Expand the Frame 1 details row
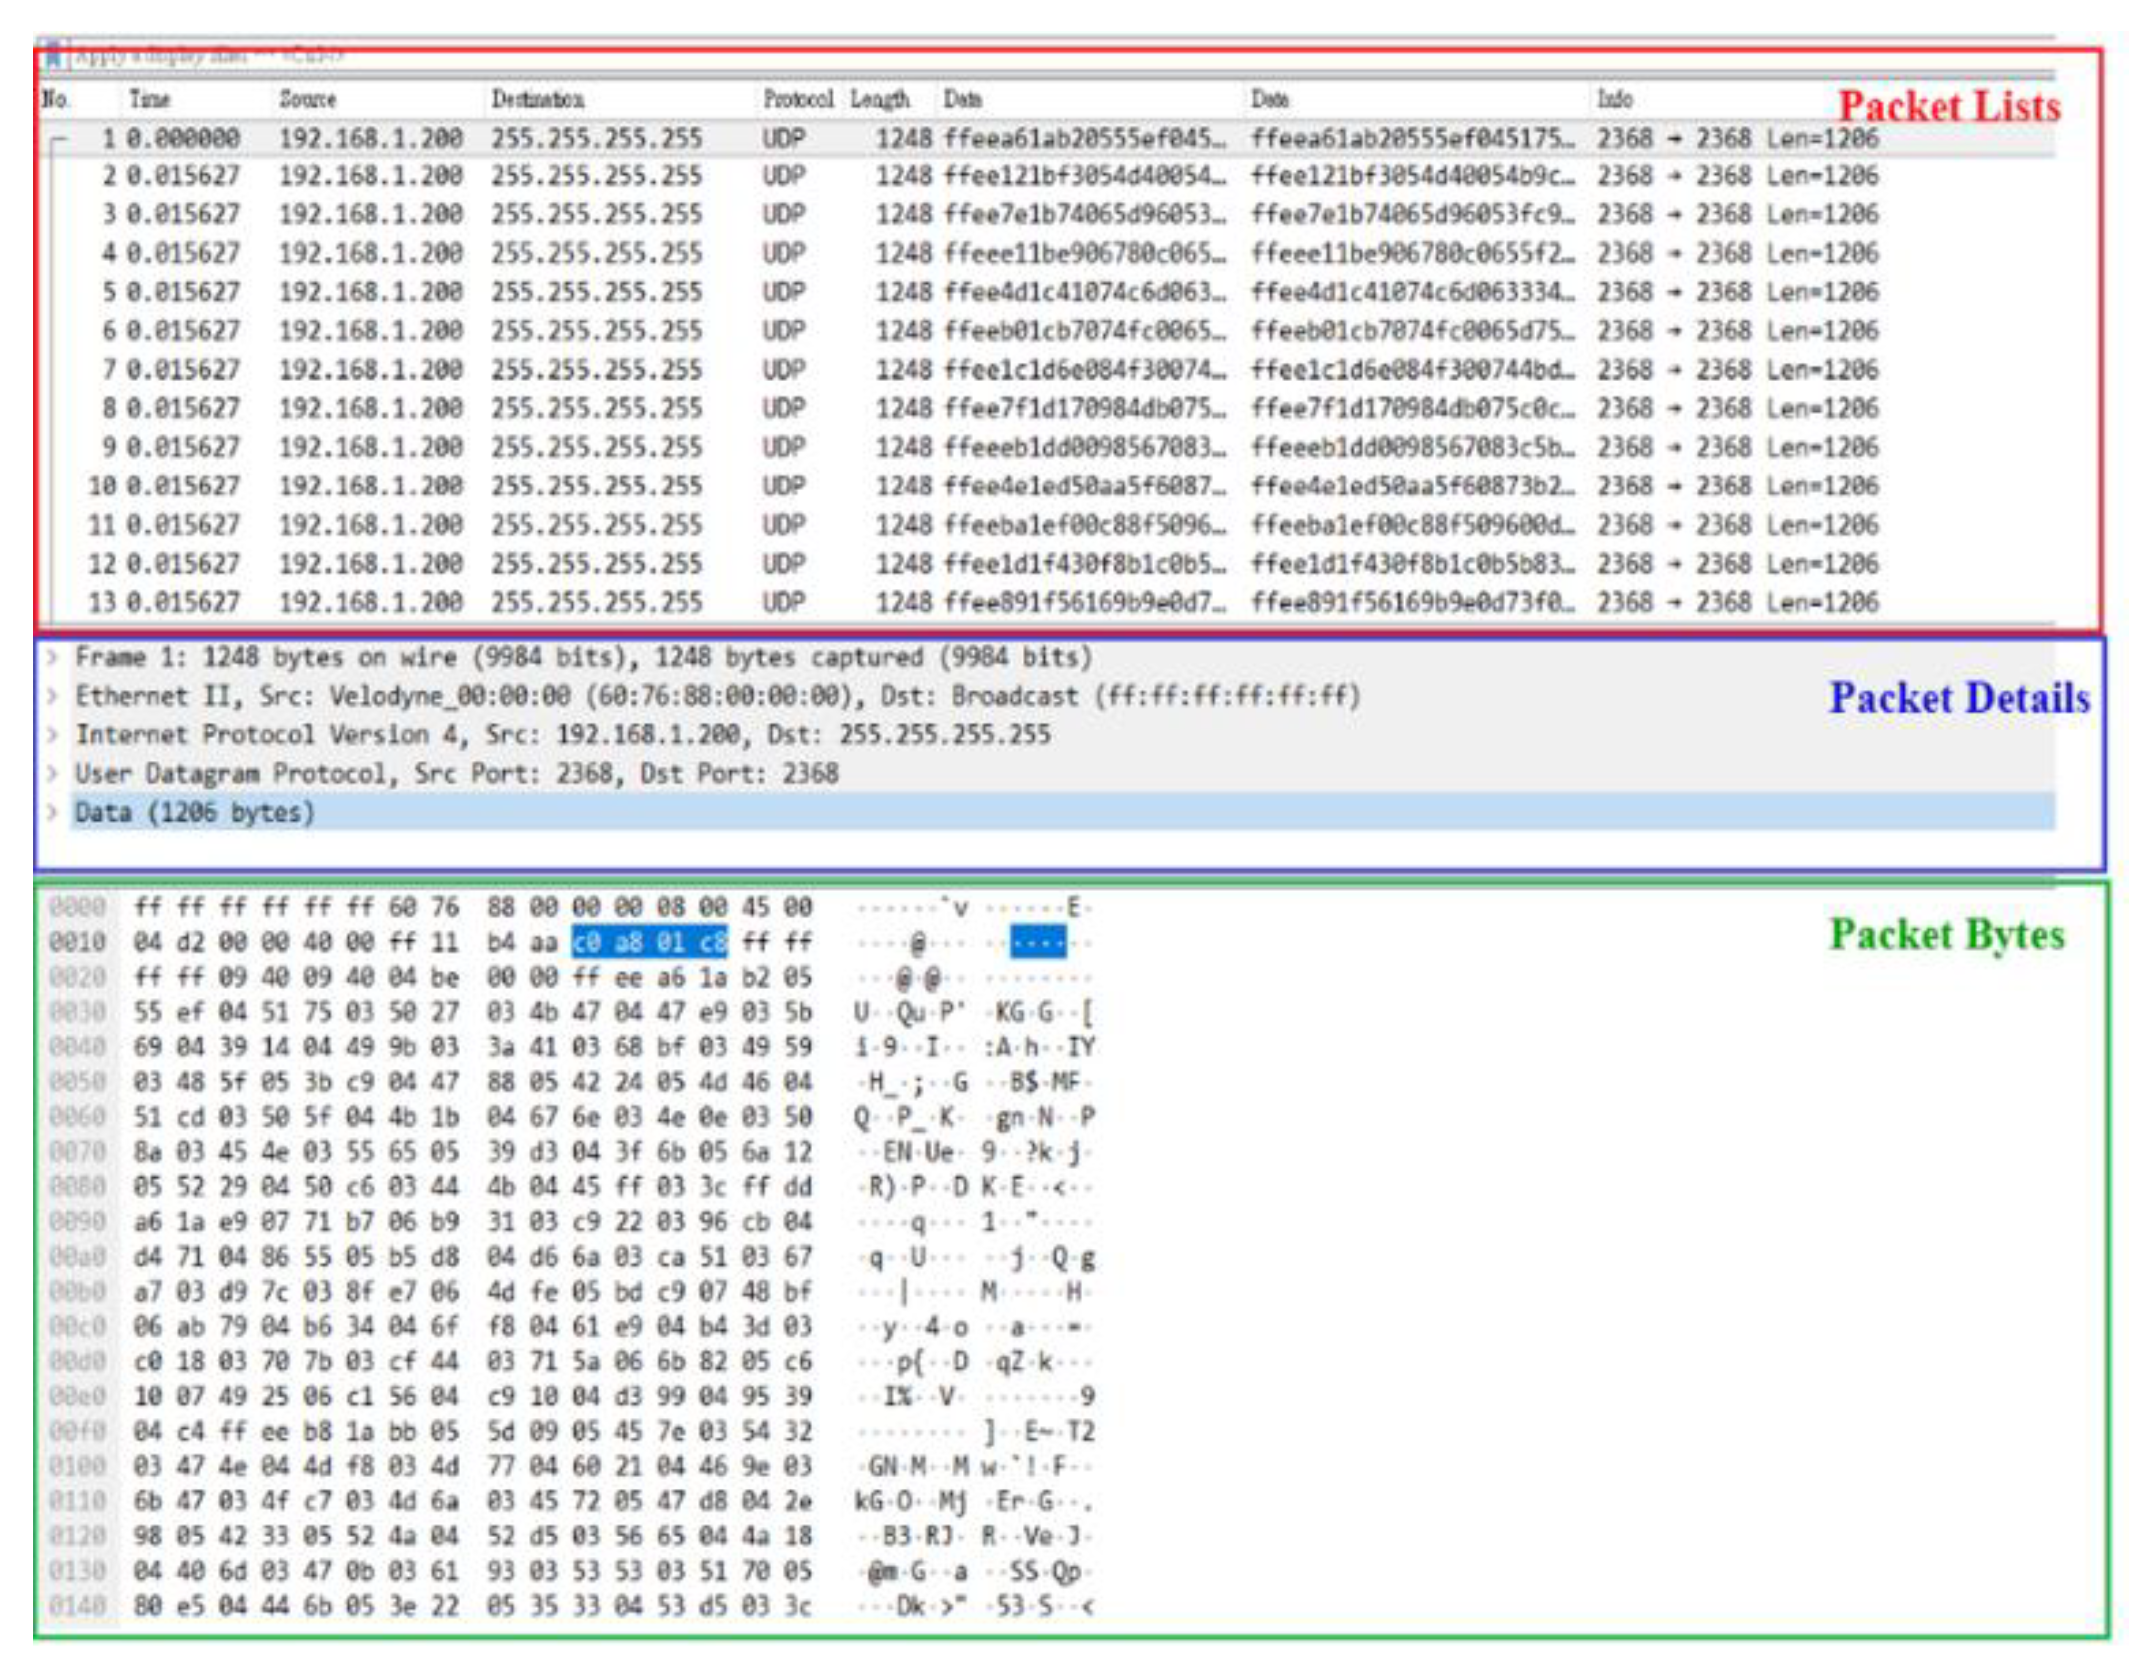Screen dimensions: 2140x1673 point(53,657)
